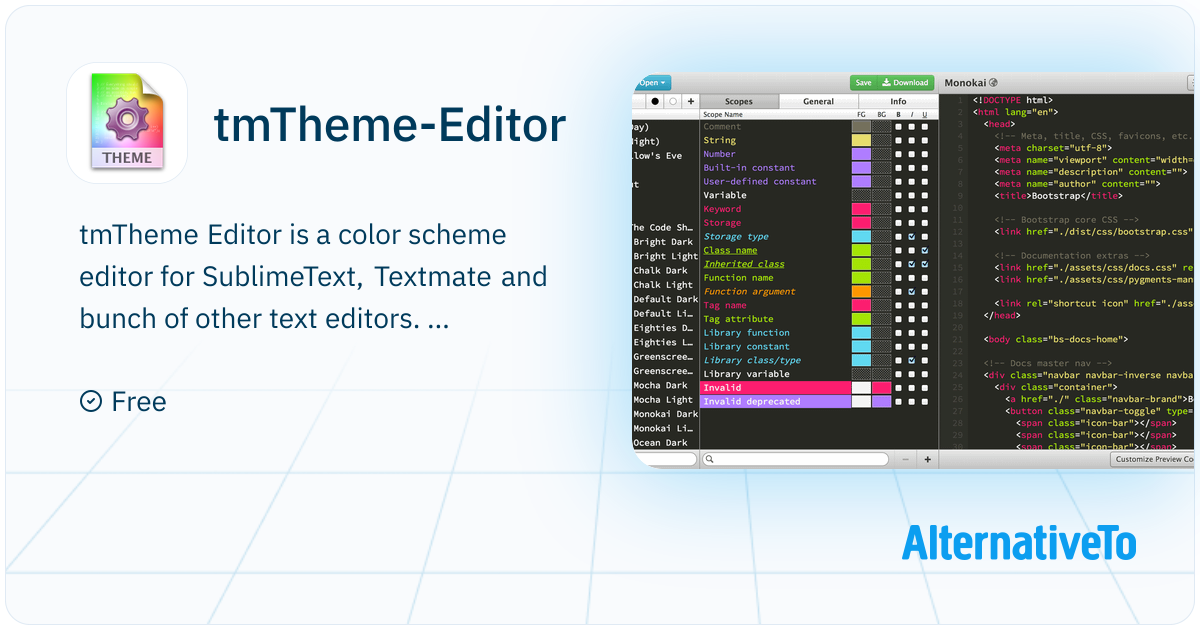
Task: Toggle italic checkbox for Storage type
Action: tap(912, 237)
